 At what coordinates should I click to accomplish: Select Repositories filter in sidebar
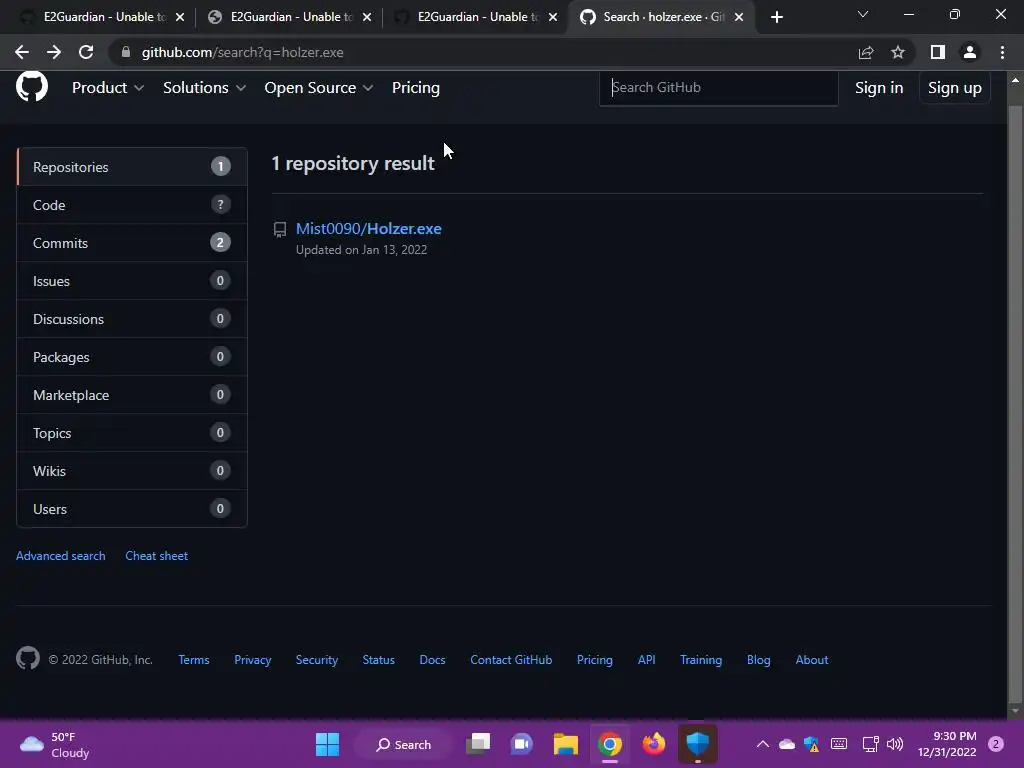[x=132, y=167]
